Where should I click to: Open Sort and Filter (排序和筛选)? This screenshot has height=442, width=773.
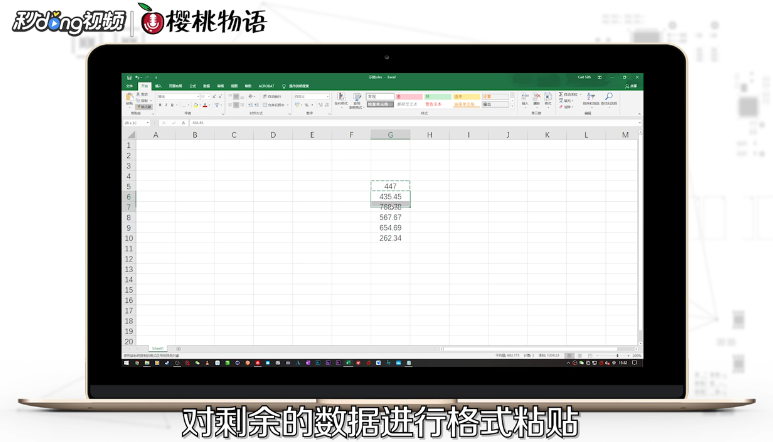pos(591,99)
